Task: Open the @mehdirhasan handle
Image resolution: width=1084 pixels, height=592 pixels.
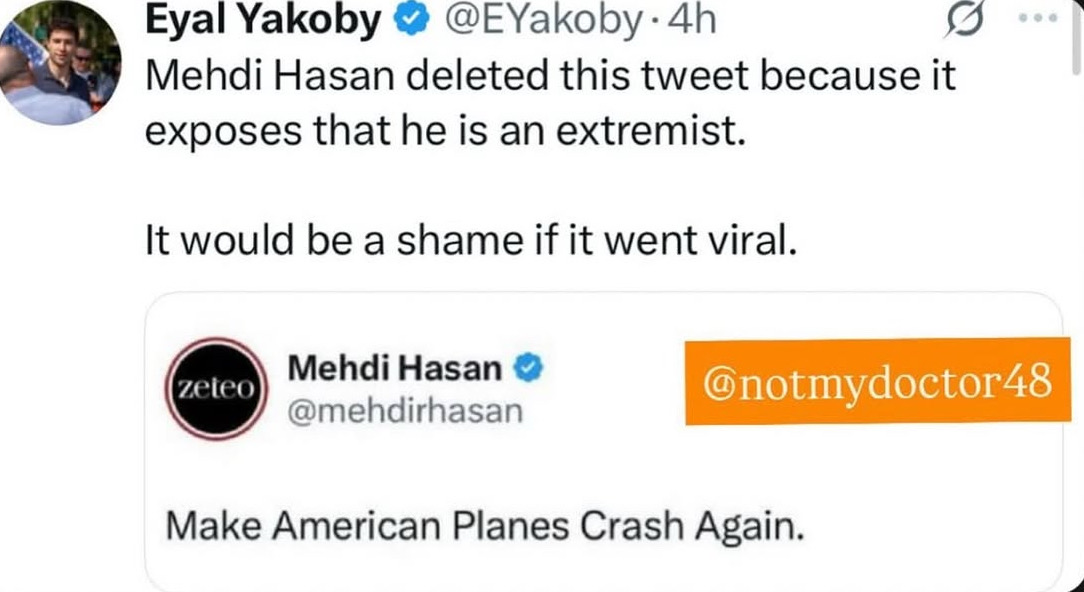Action: [x=405, y=410]
